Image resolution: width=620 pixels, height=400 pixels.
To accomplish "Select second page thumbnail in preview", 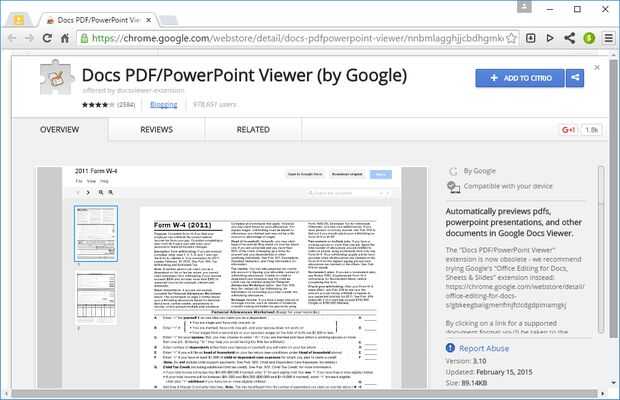I will [x=96, y=297].
